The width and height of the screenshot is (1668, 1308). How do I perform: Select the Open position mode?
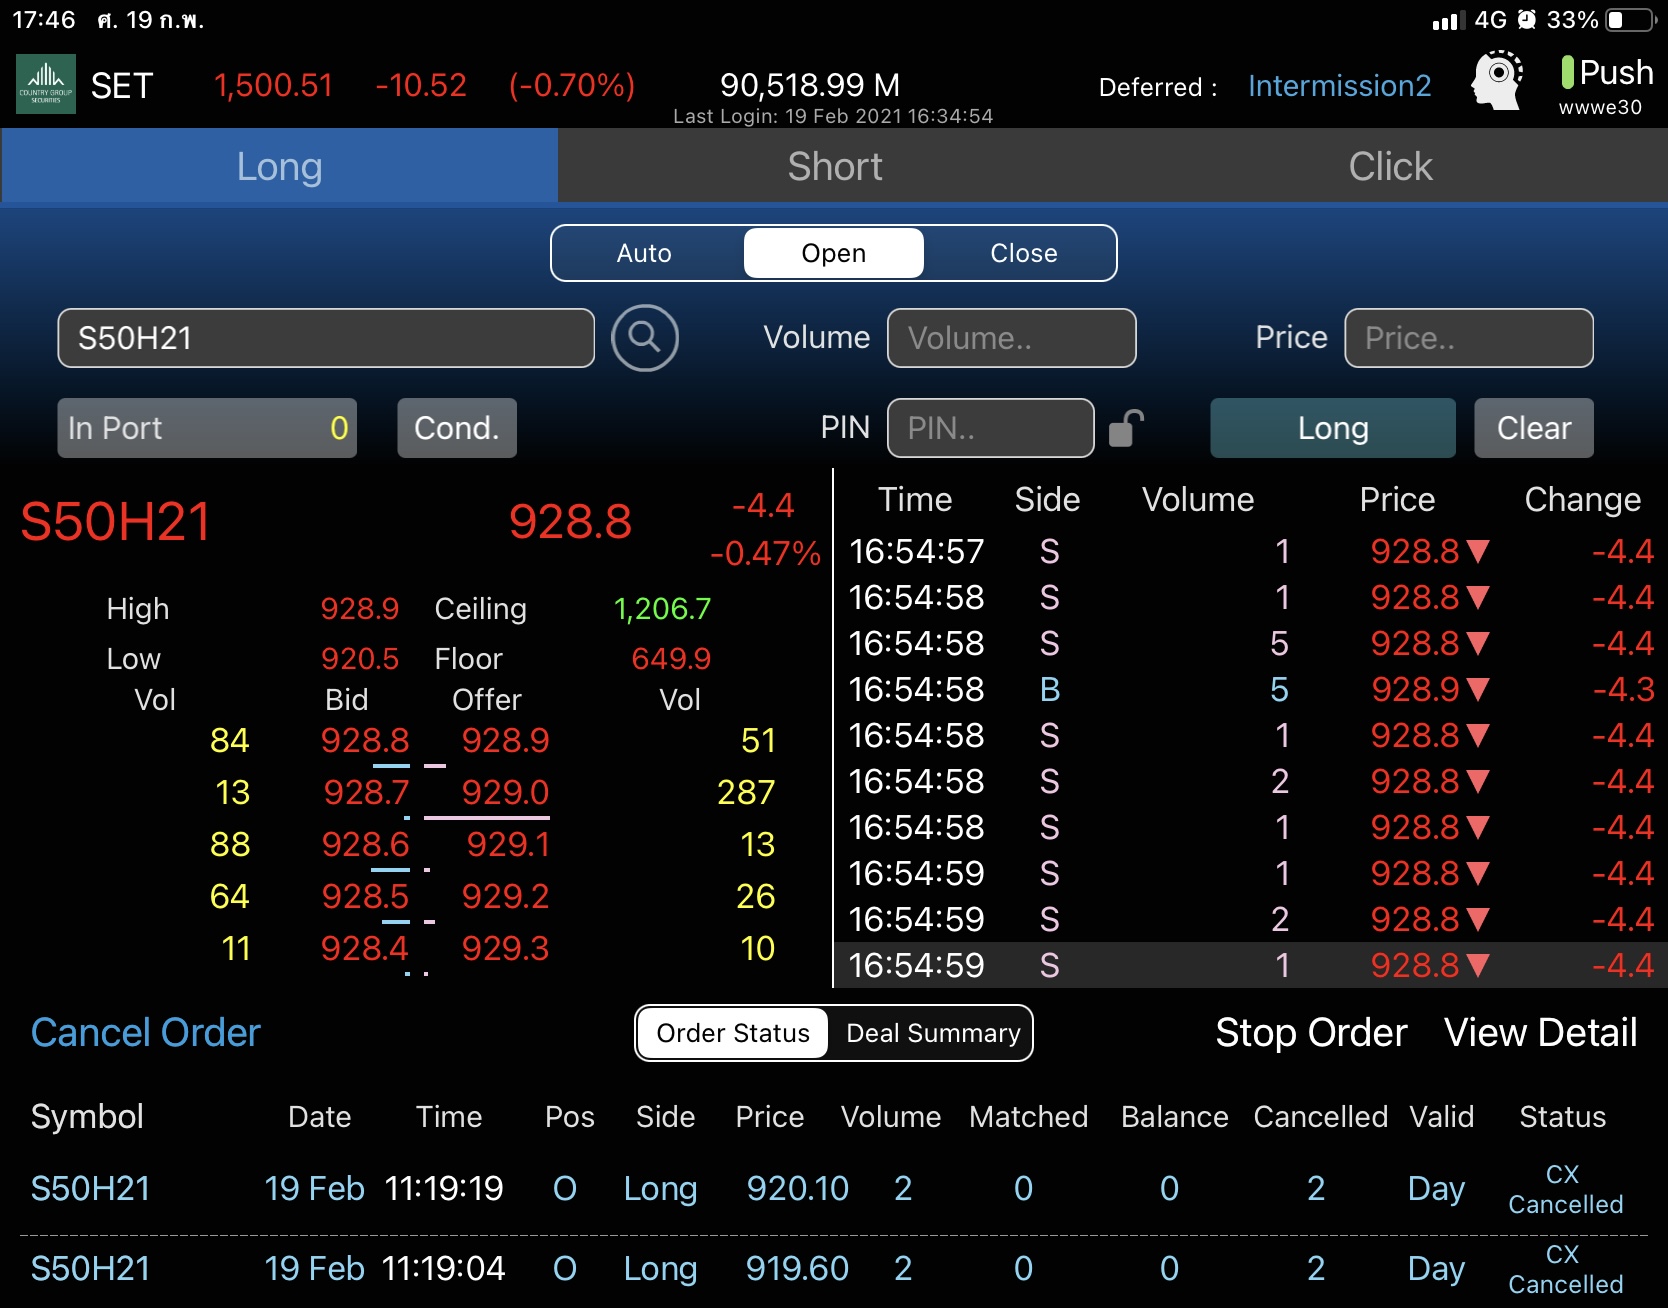point(834,253)
